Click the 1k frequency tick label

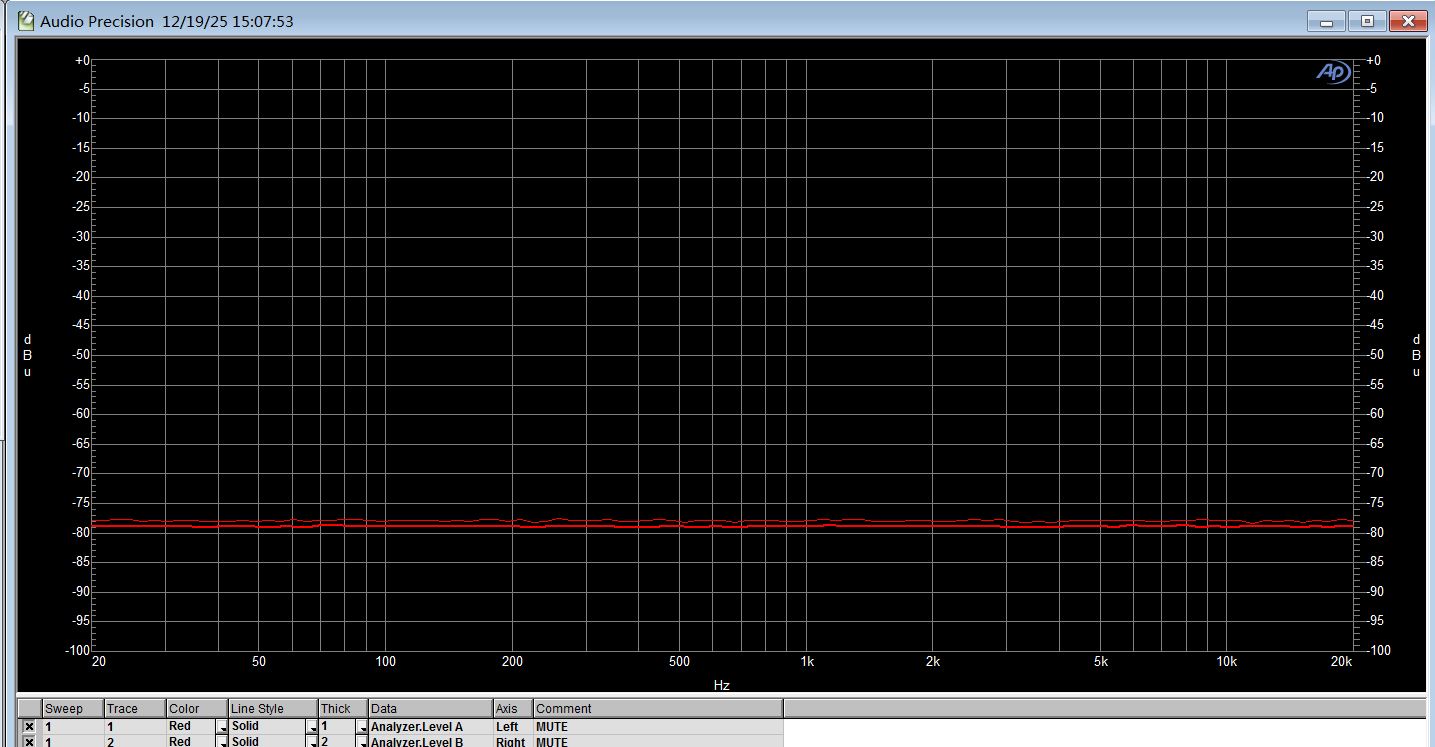click(807, 662)
